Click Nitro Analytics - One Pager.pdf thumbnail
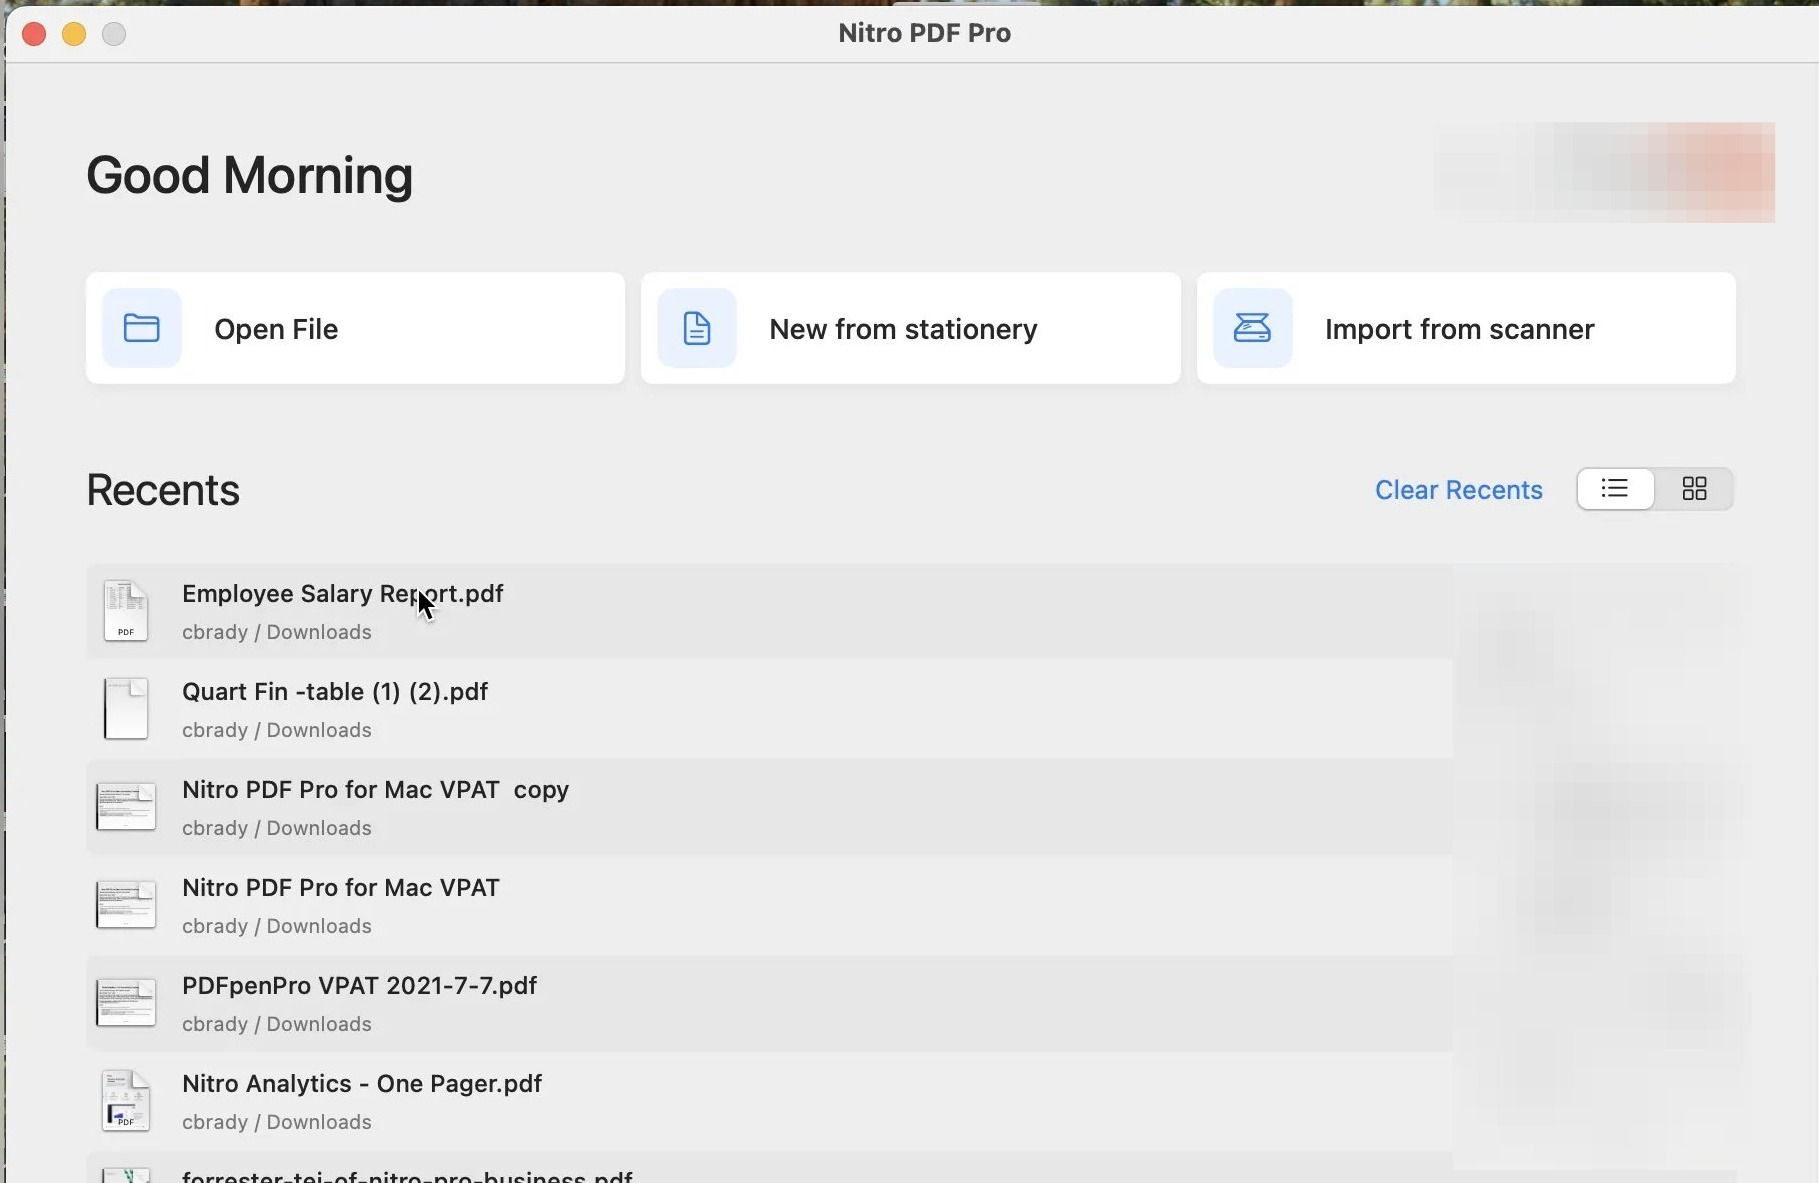This screenshot has width=1819, height=1183. pos(126,1101)
